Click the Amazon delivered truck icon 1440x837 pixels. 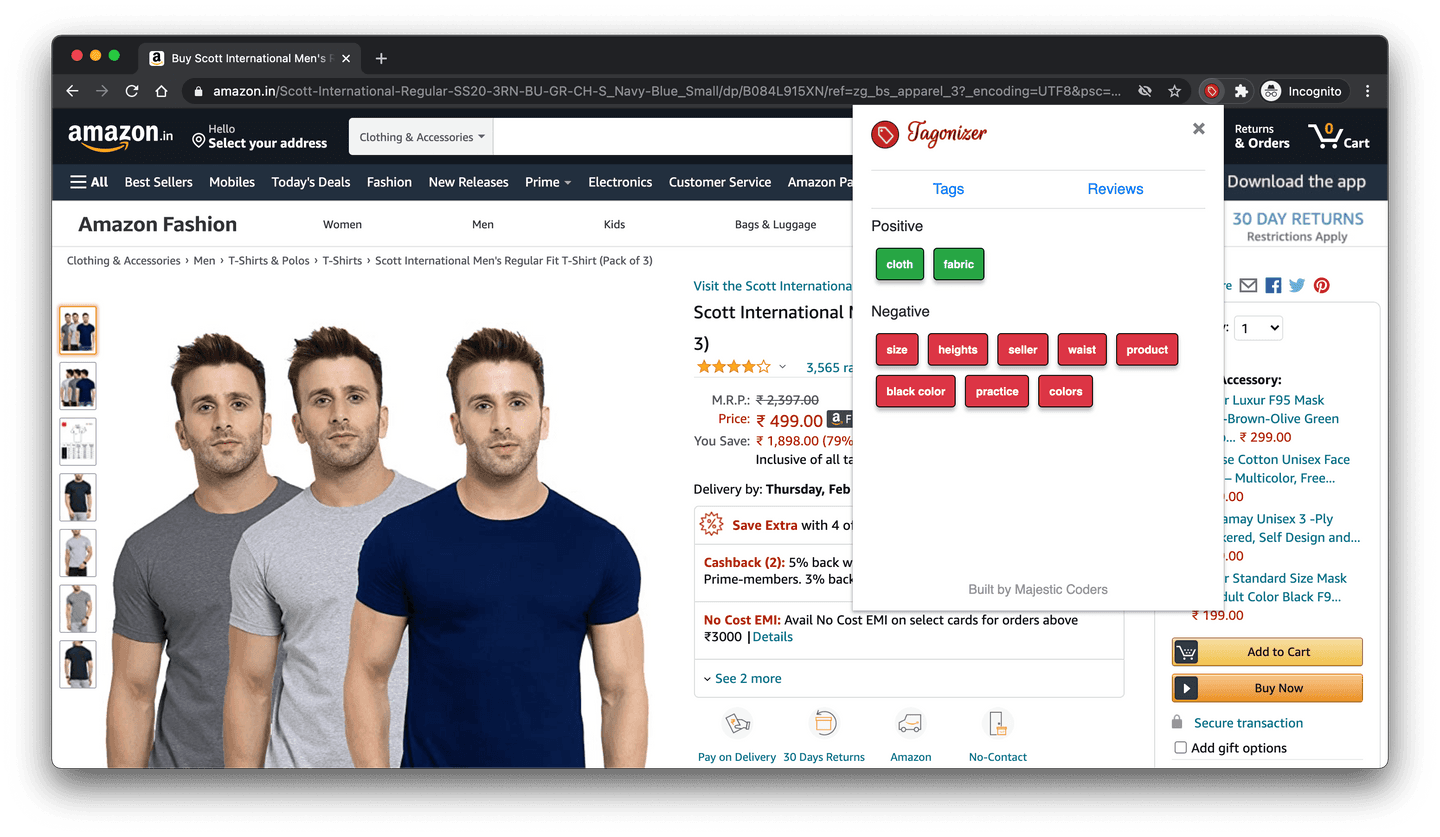click(x=910, y=723)
